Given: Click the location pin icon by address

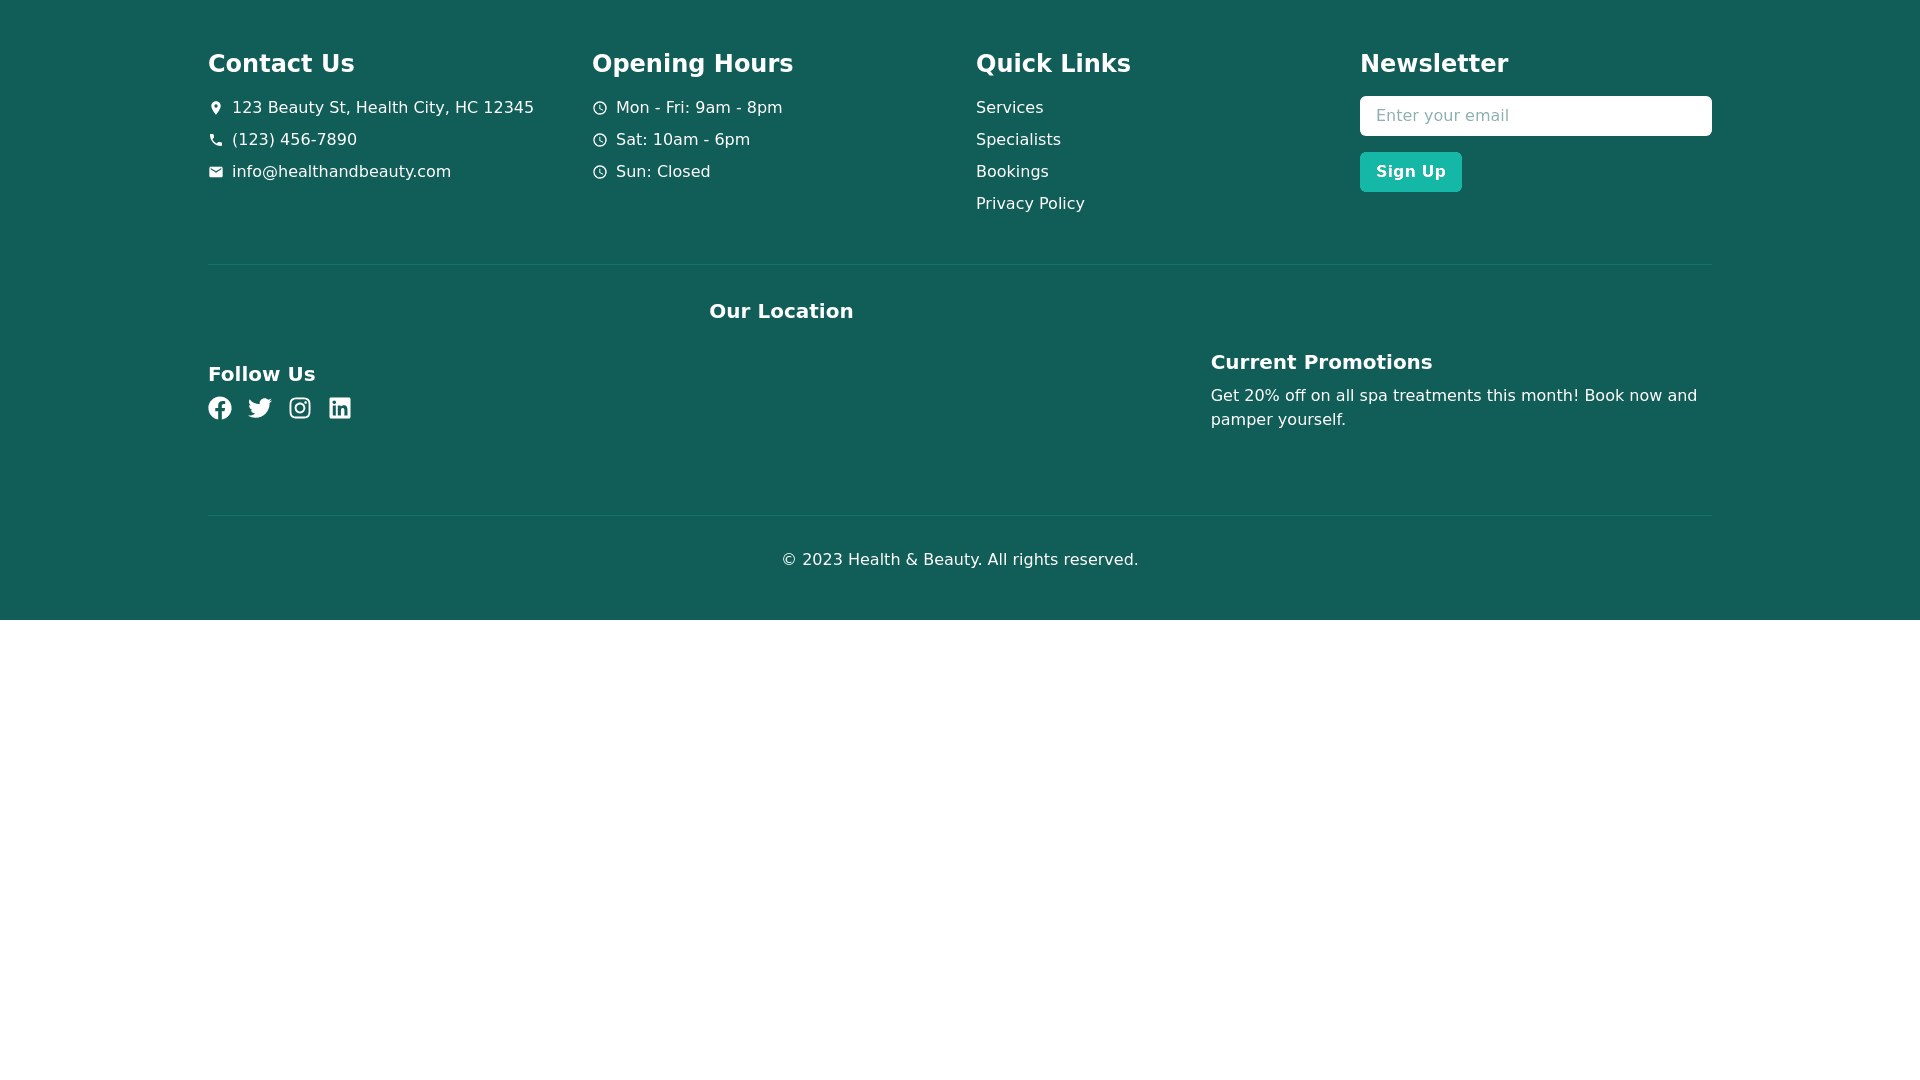Looking at the screenshot, I should [216, 108].
